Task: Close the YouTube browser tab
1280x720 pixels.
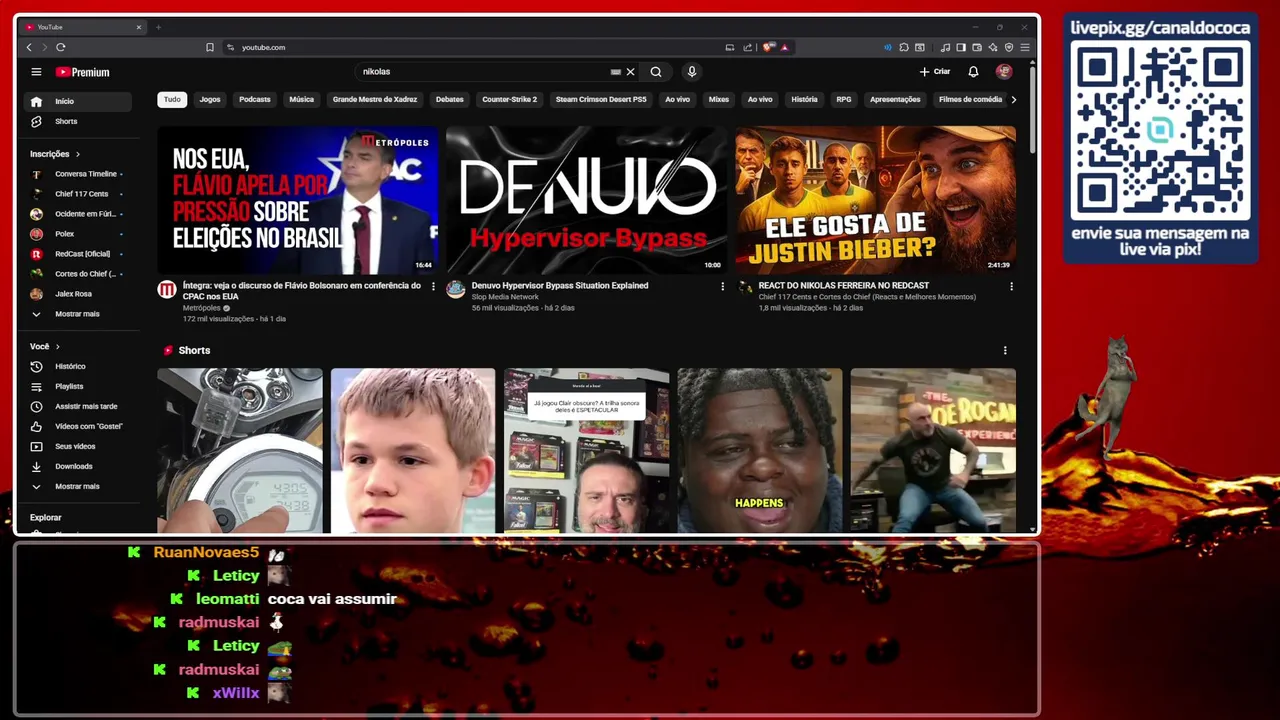Action: tap(139, 27)
